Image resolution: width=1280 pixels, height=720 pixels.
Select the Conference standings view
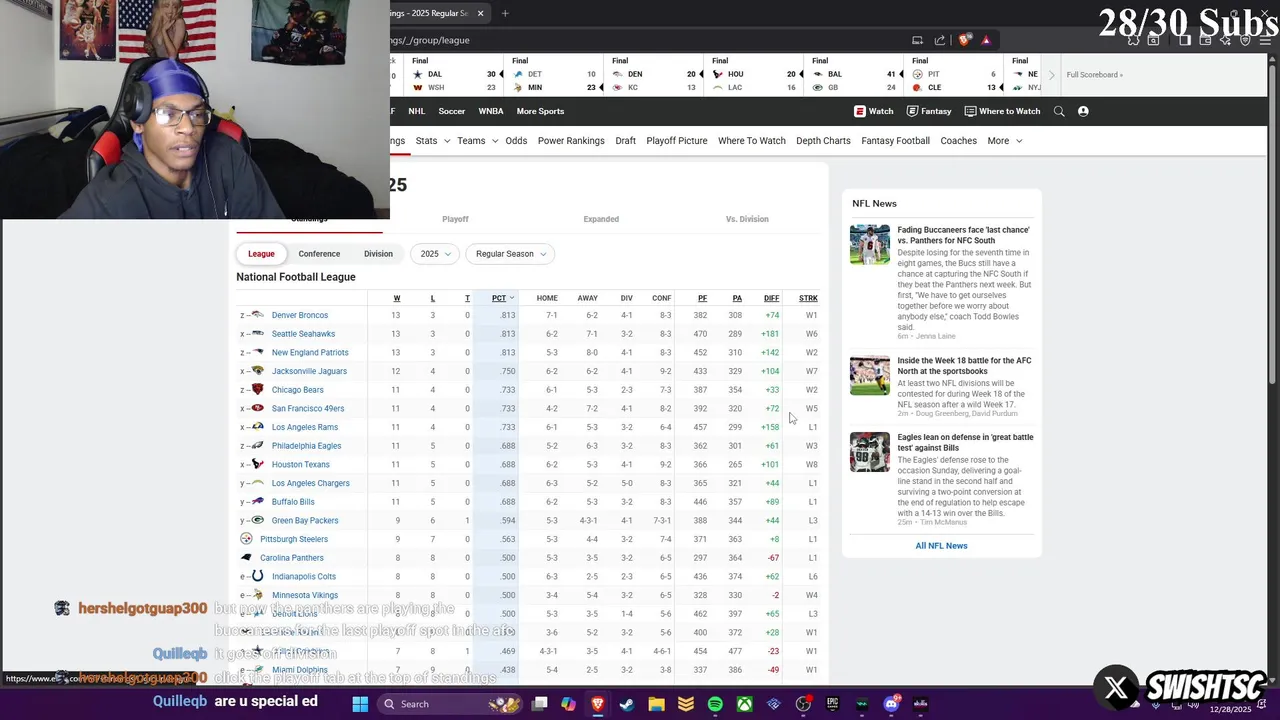click(x=319, y=254)
